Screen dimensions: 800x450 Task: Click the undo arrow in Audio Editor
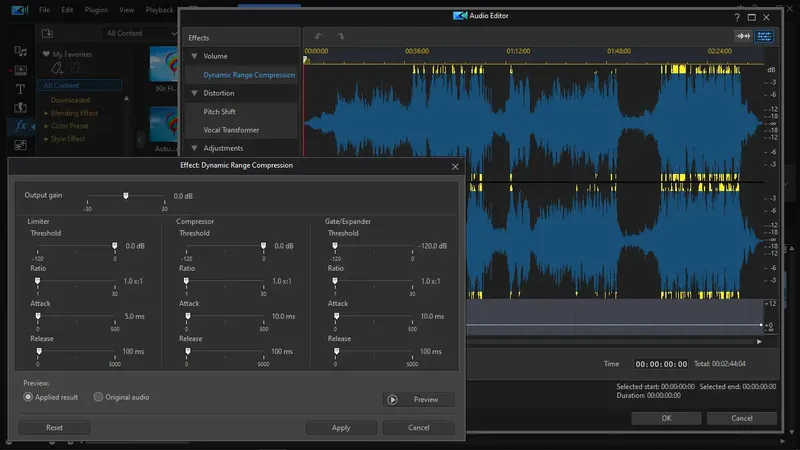319,36
